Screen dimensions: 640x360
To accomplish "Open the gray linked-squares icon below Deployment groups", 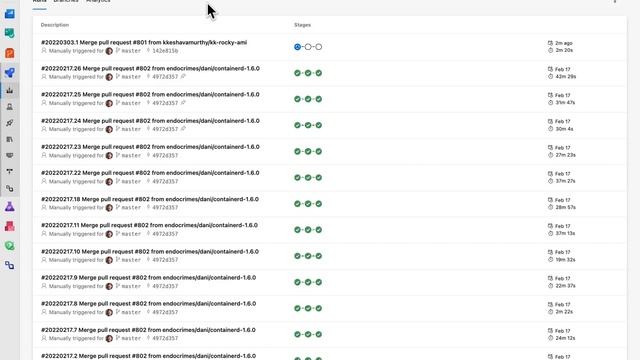I will pos(9,189).
